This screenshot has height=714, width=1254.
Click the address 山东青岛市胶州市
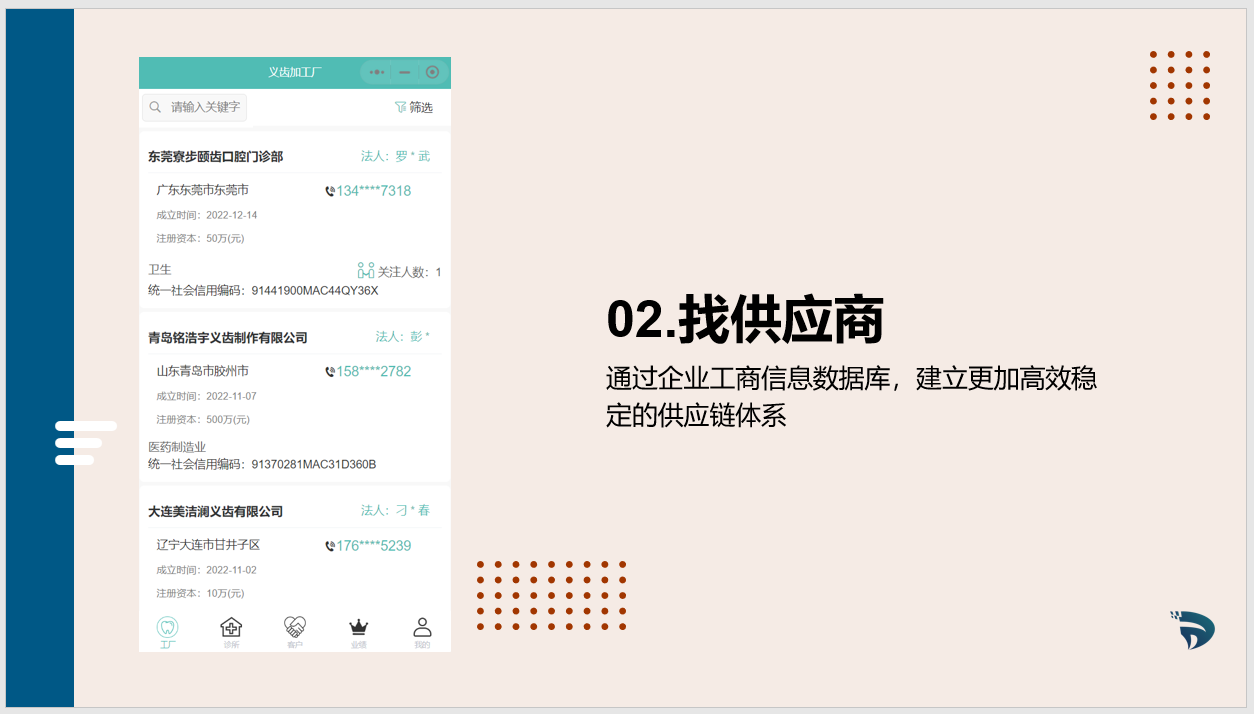pyautogui.click(x=203, y=371)
